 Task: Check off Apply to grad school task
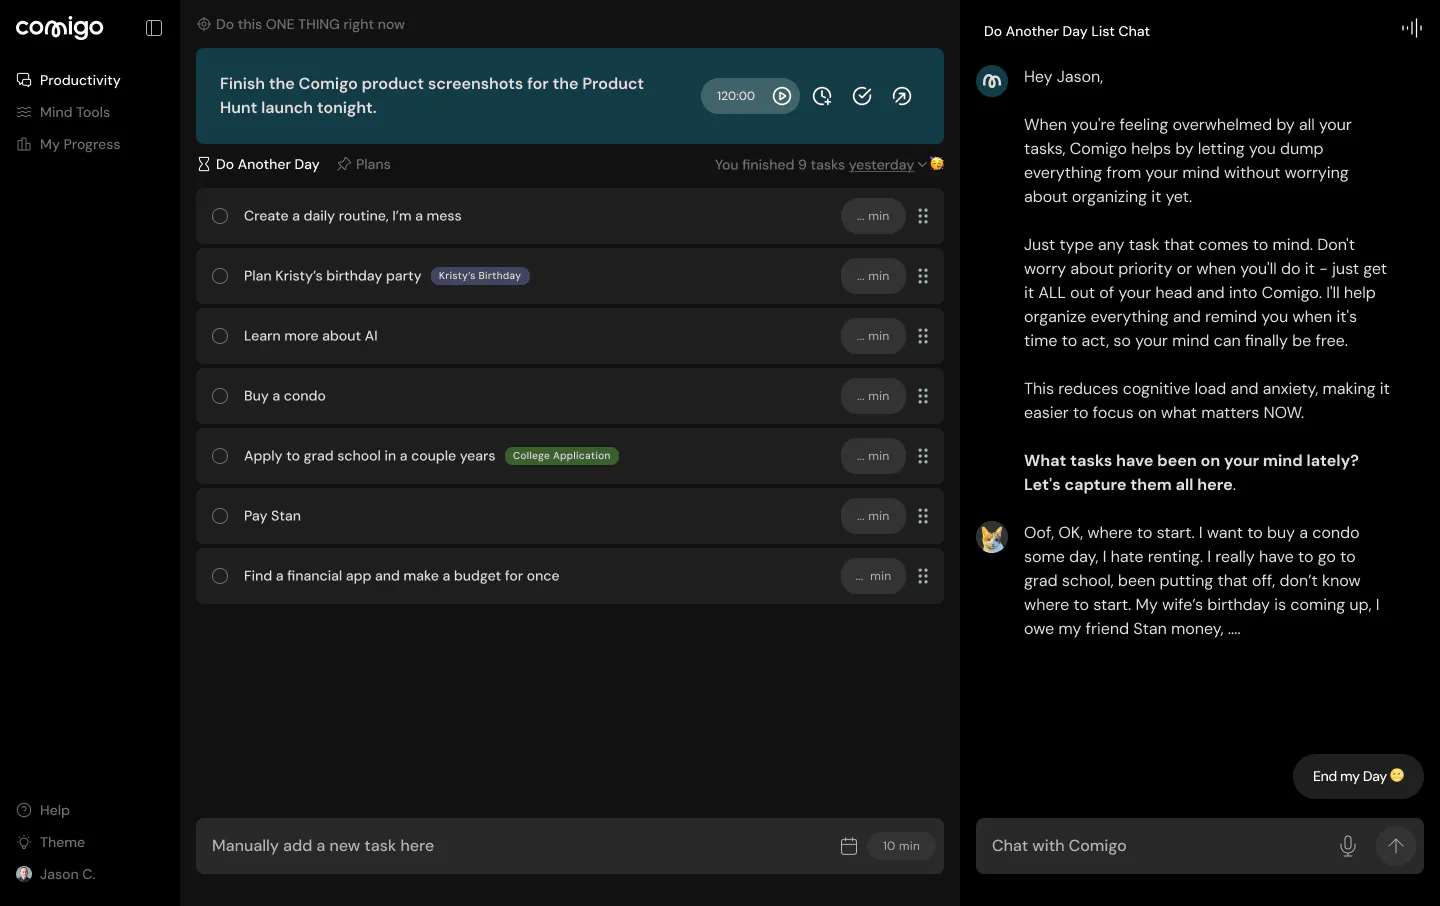[x=220, y=456]
